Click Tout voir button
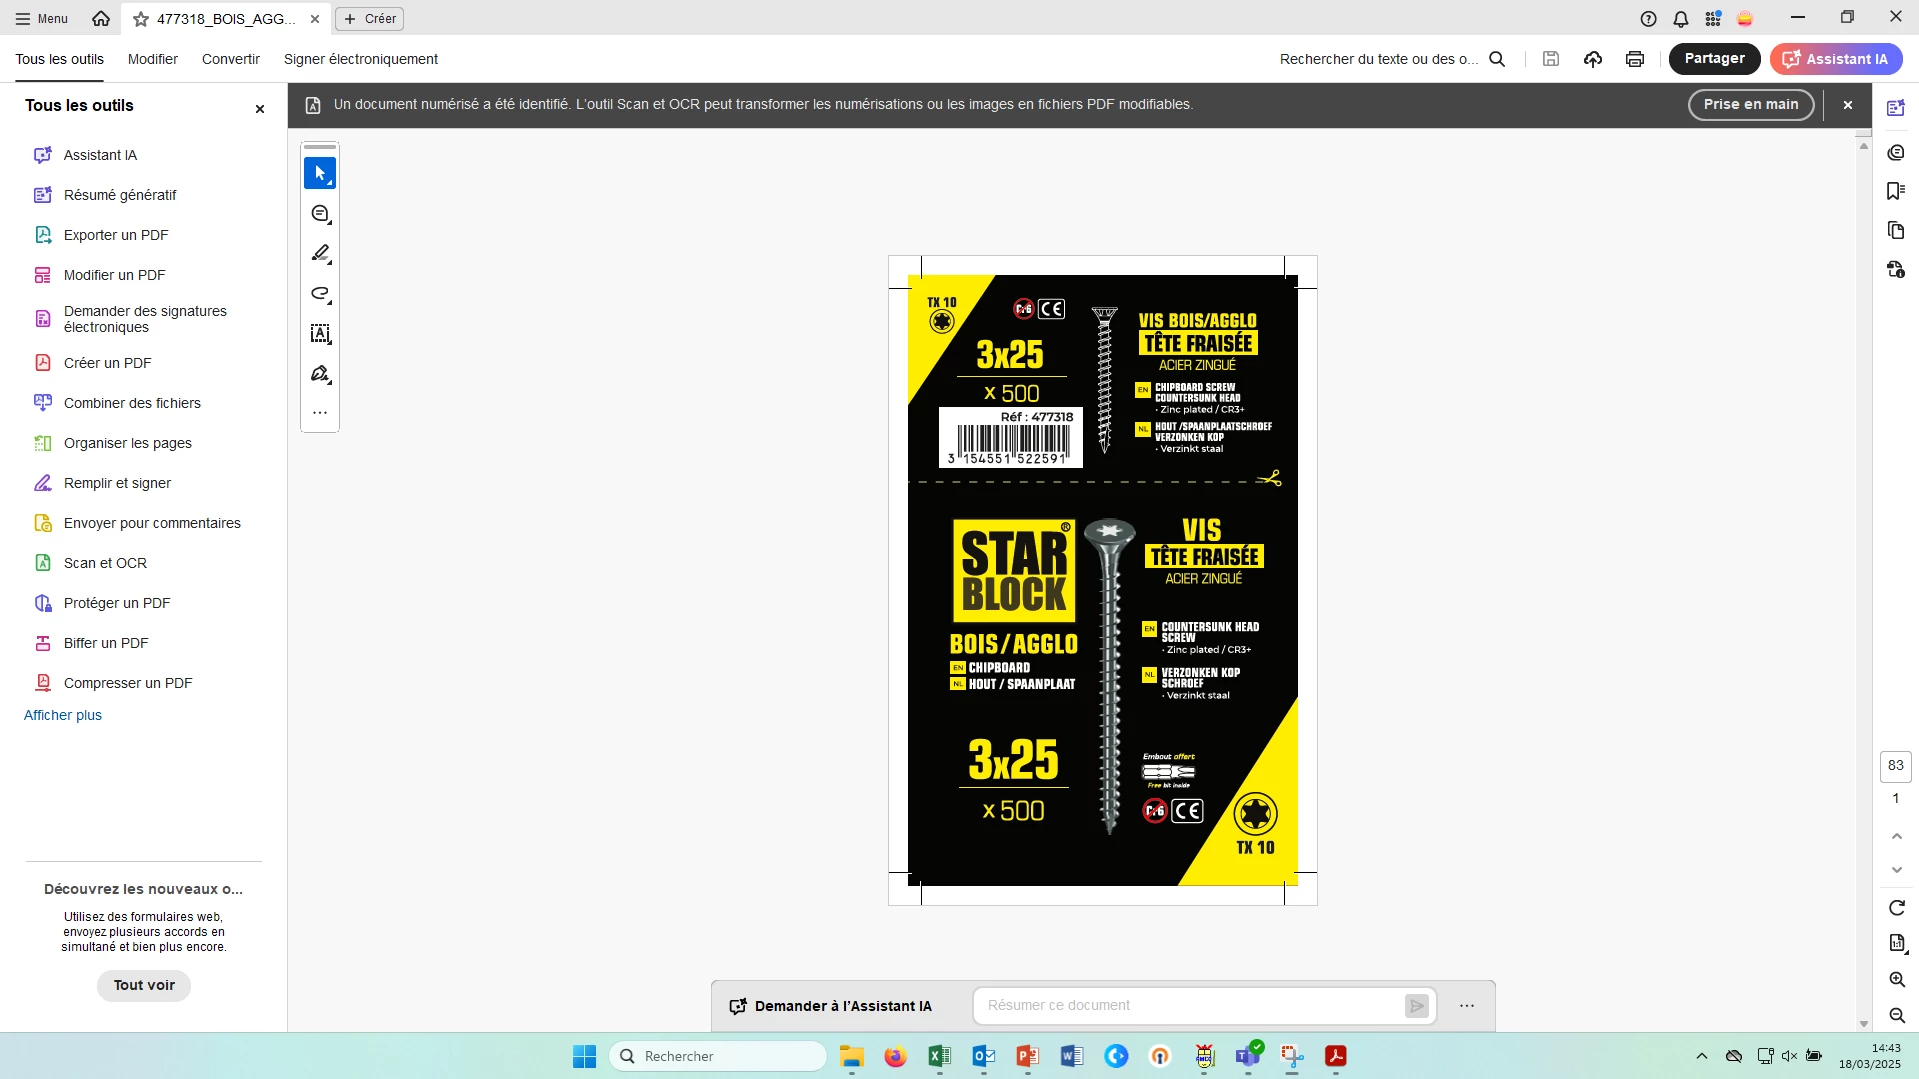 click(x=144, y=985)
